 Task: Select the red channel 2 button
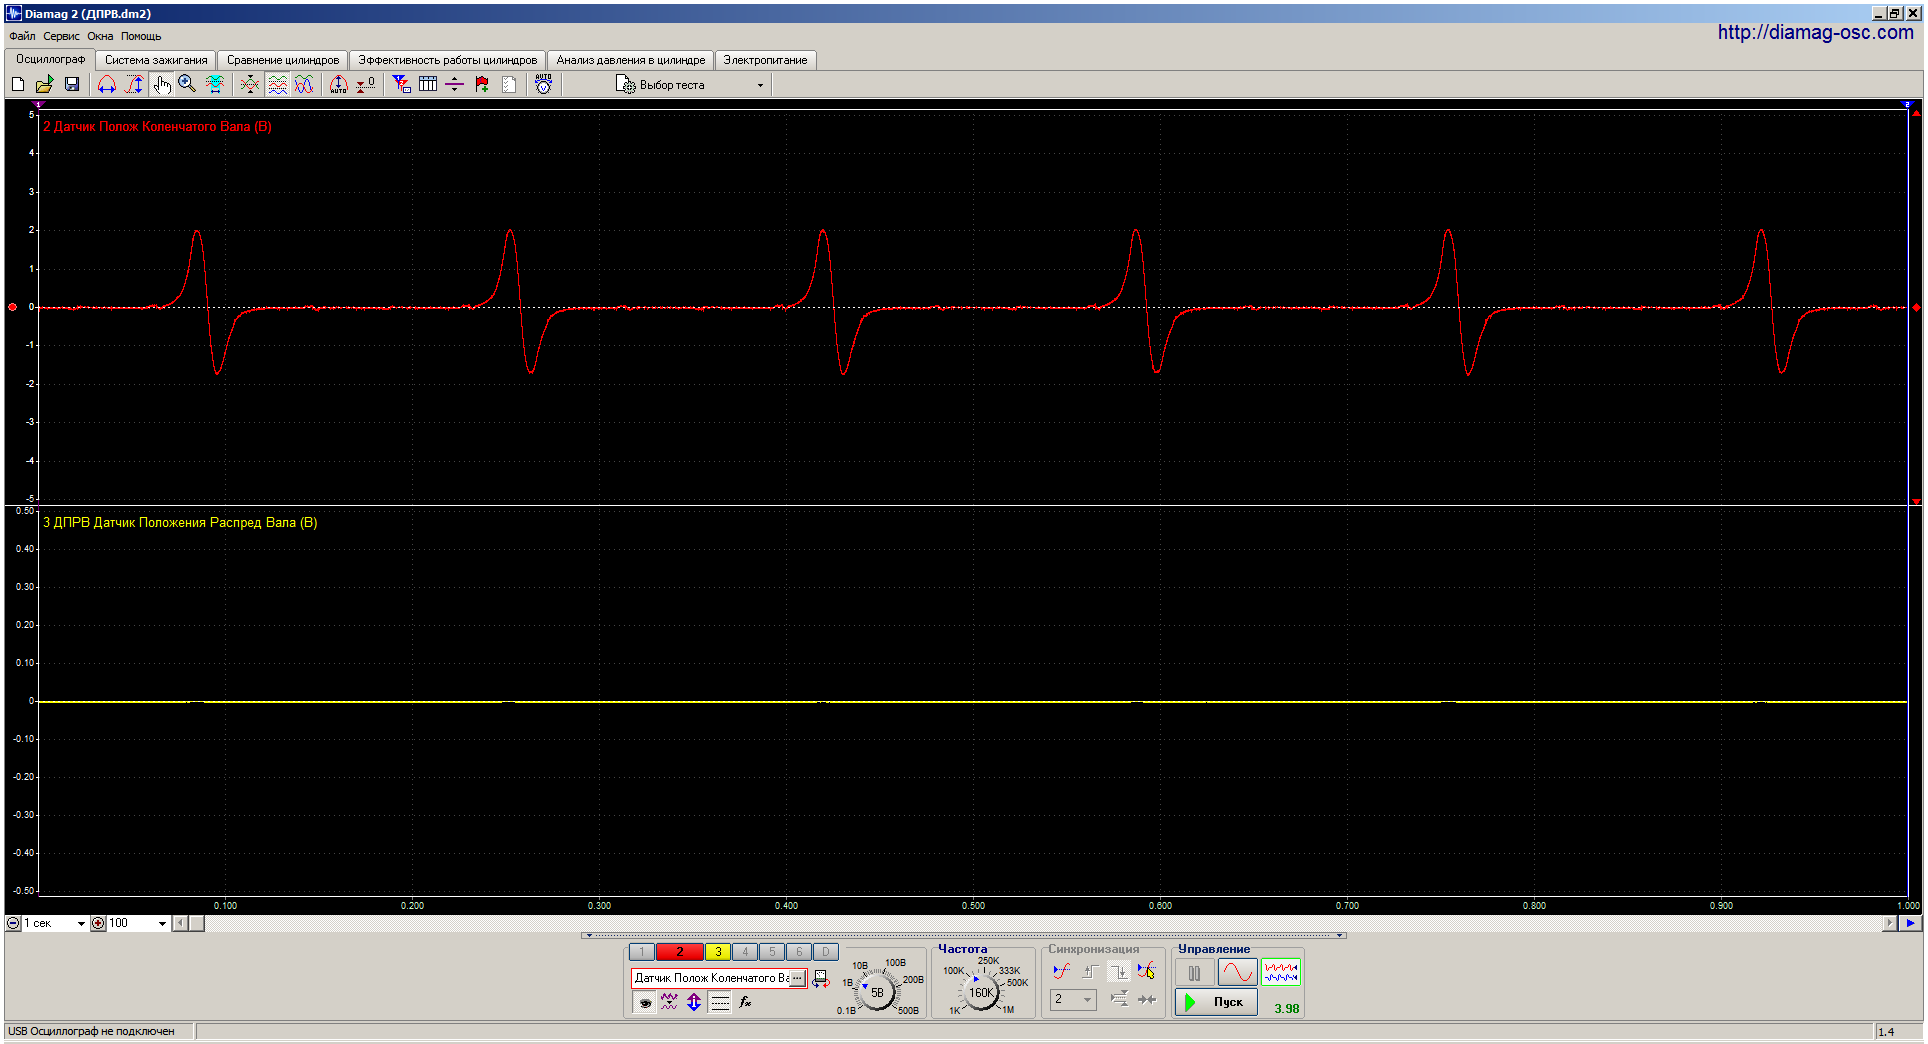click(x=680, y=952)
